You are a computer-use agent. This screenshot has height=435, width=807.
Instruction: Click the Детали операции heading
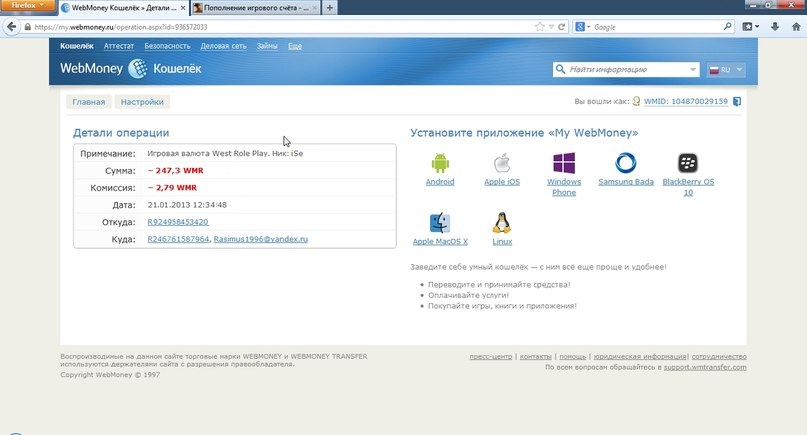coord(121,132)
